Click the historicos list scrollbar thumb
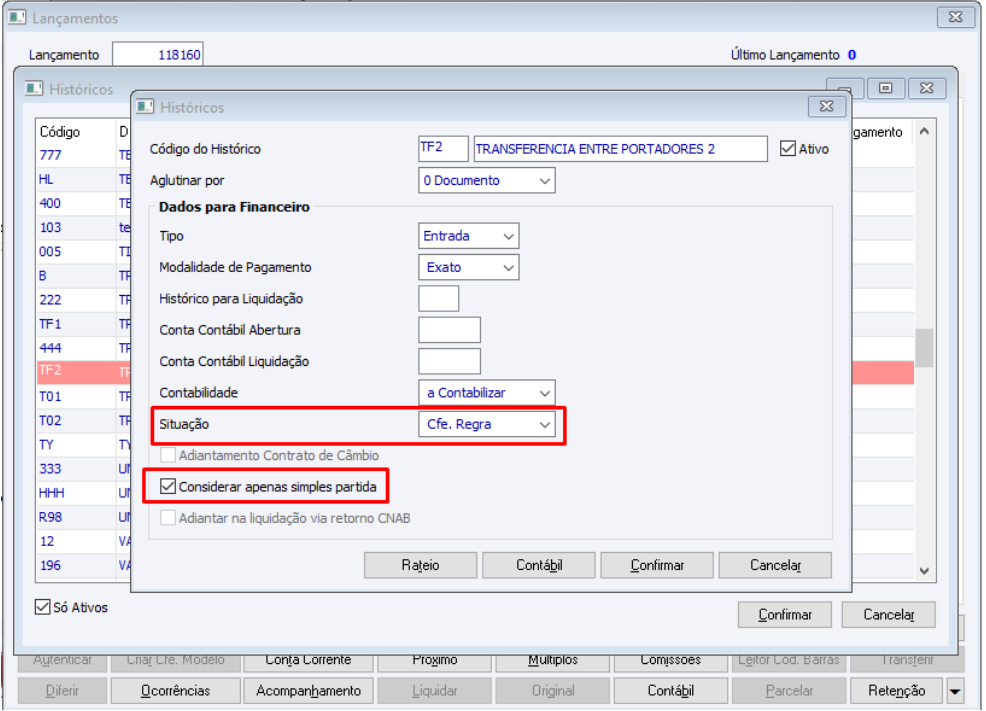Screen dimensions: 986x711 pyautogui.click(x=924, y=347)
